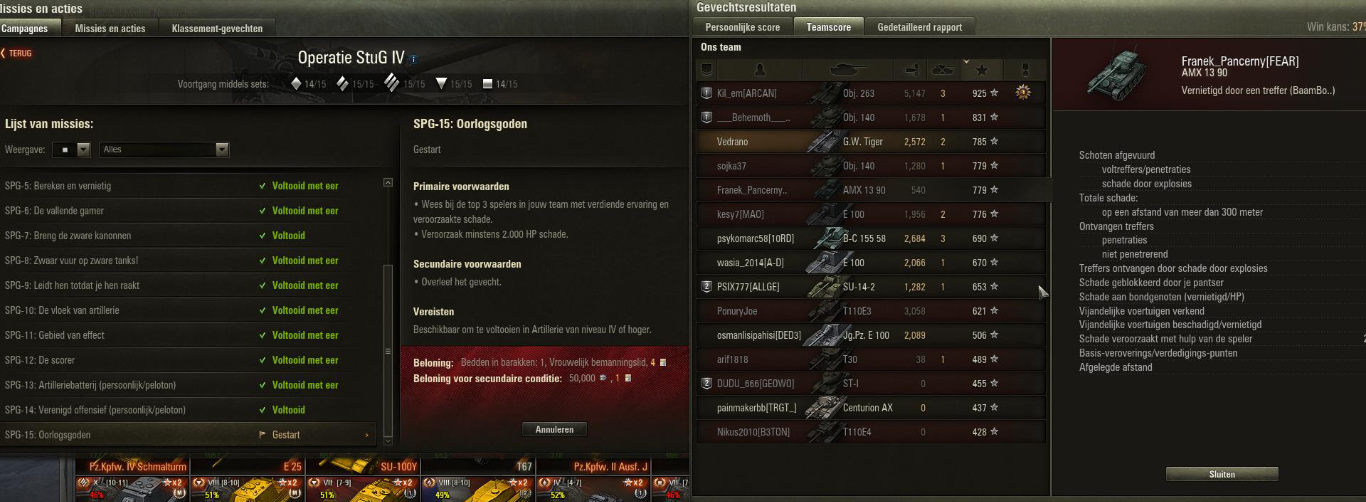Click Kil_em's earned medal icon
The width and height of the screenshot is (1366, 502).
1022,93
